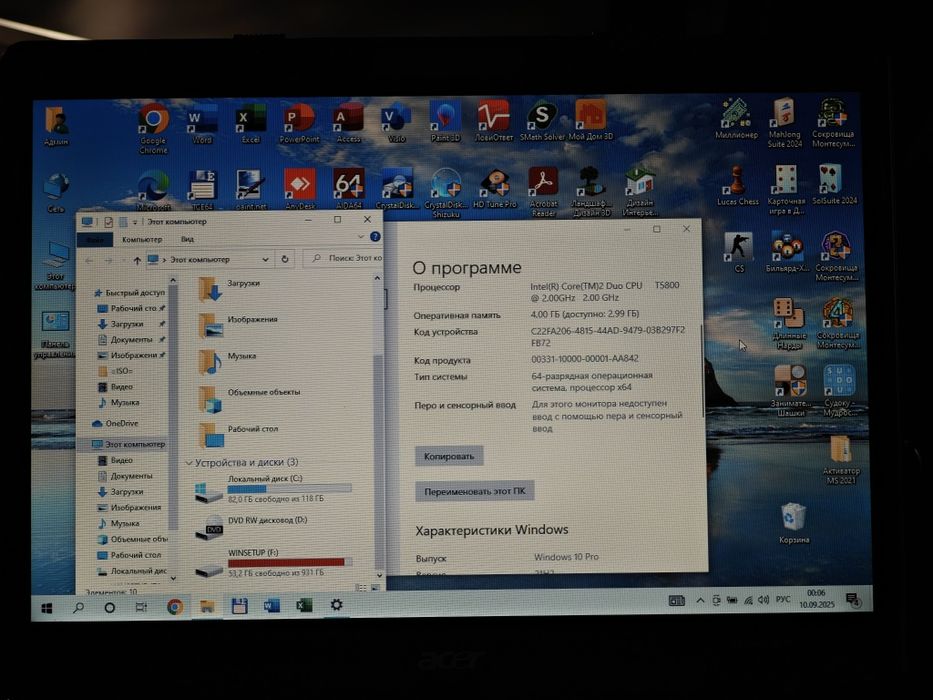933x700 pixels.
Task: Open the Корзина recycle bin icon
Action: coord(794,524)
